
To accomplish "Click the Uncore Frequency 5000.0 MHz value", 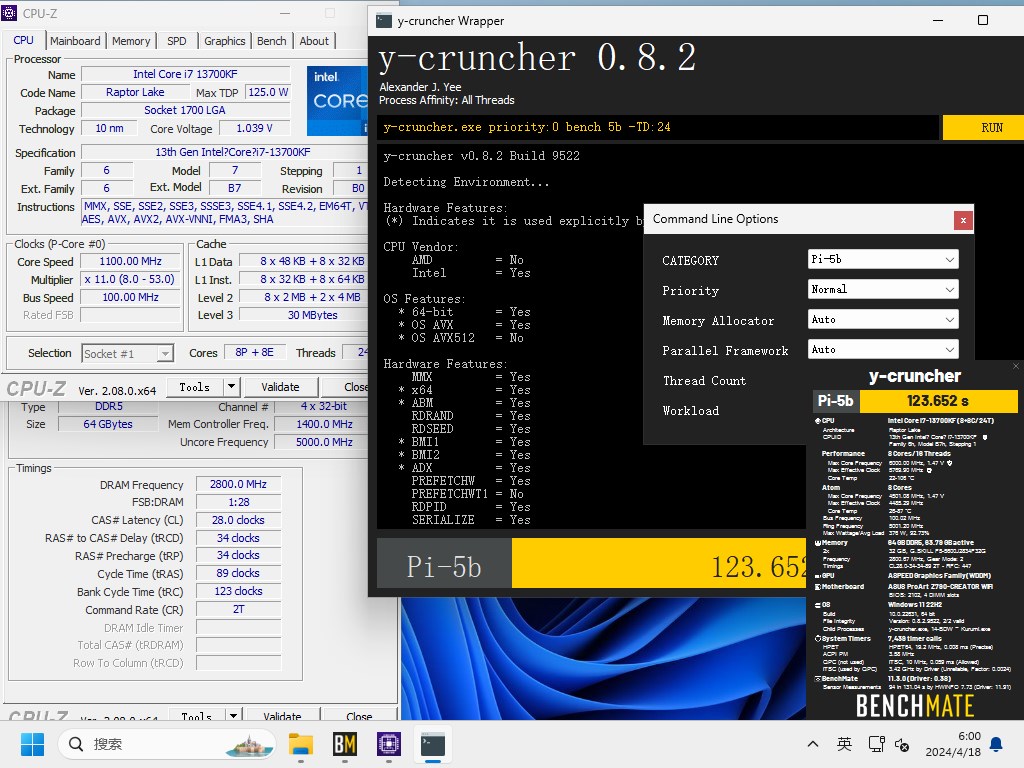I will (324, 442).
